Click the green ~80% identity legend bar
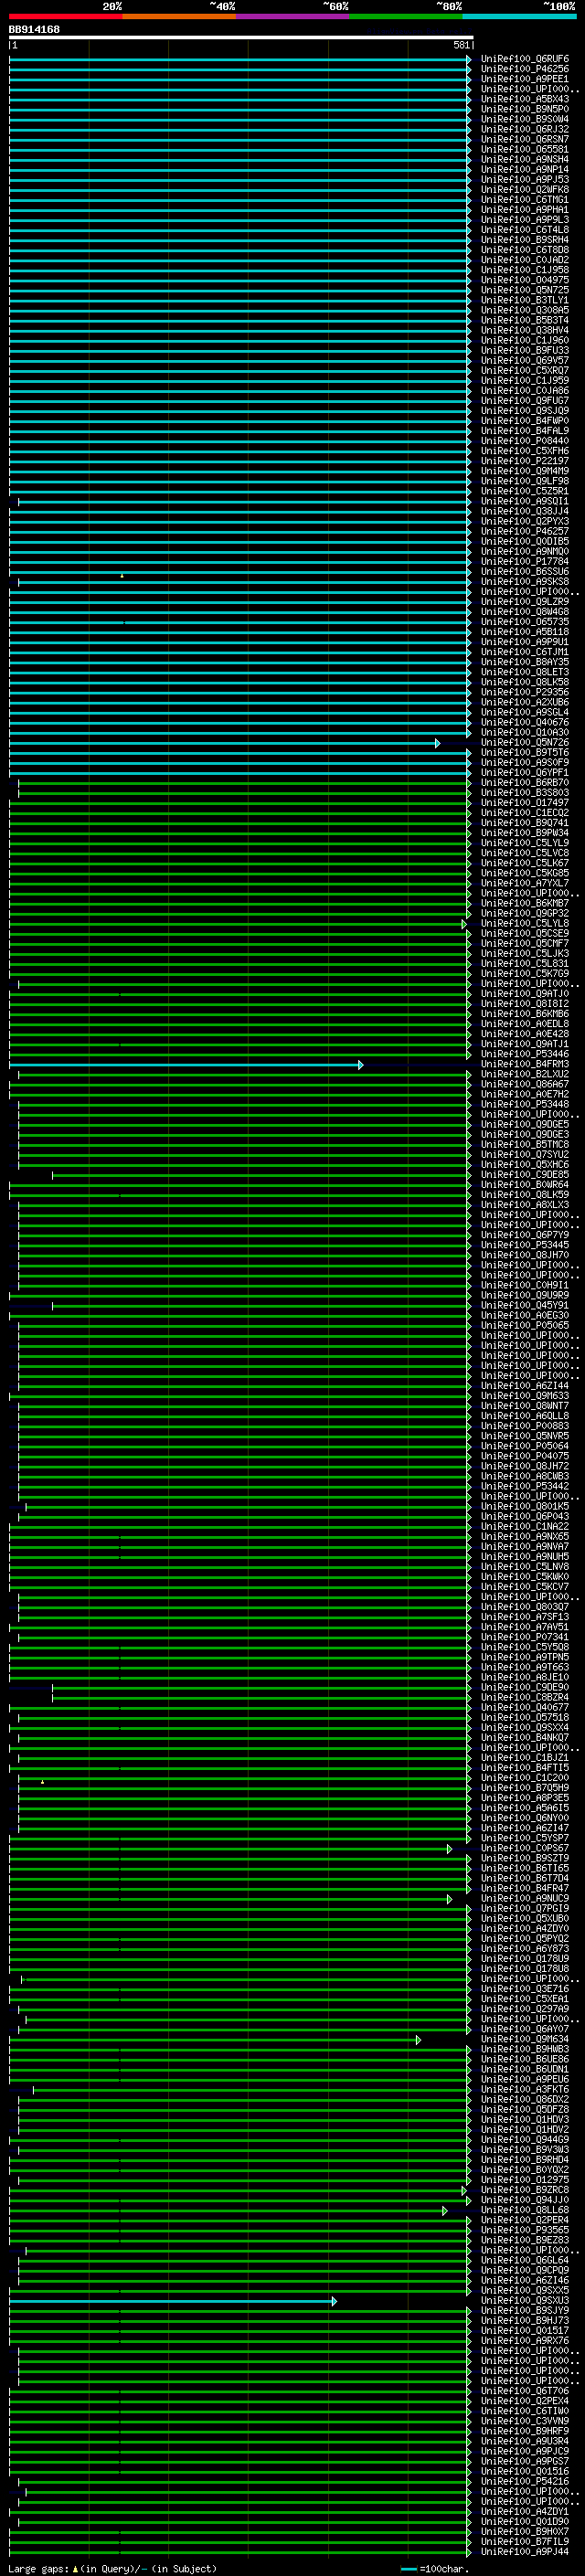This screenshot has height=2576, width=585. point(406,16)
